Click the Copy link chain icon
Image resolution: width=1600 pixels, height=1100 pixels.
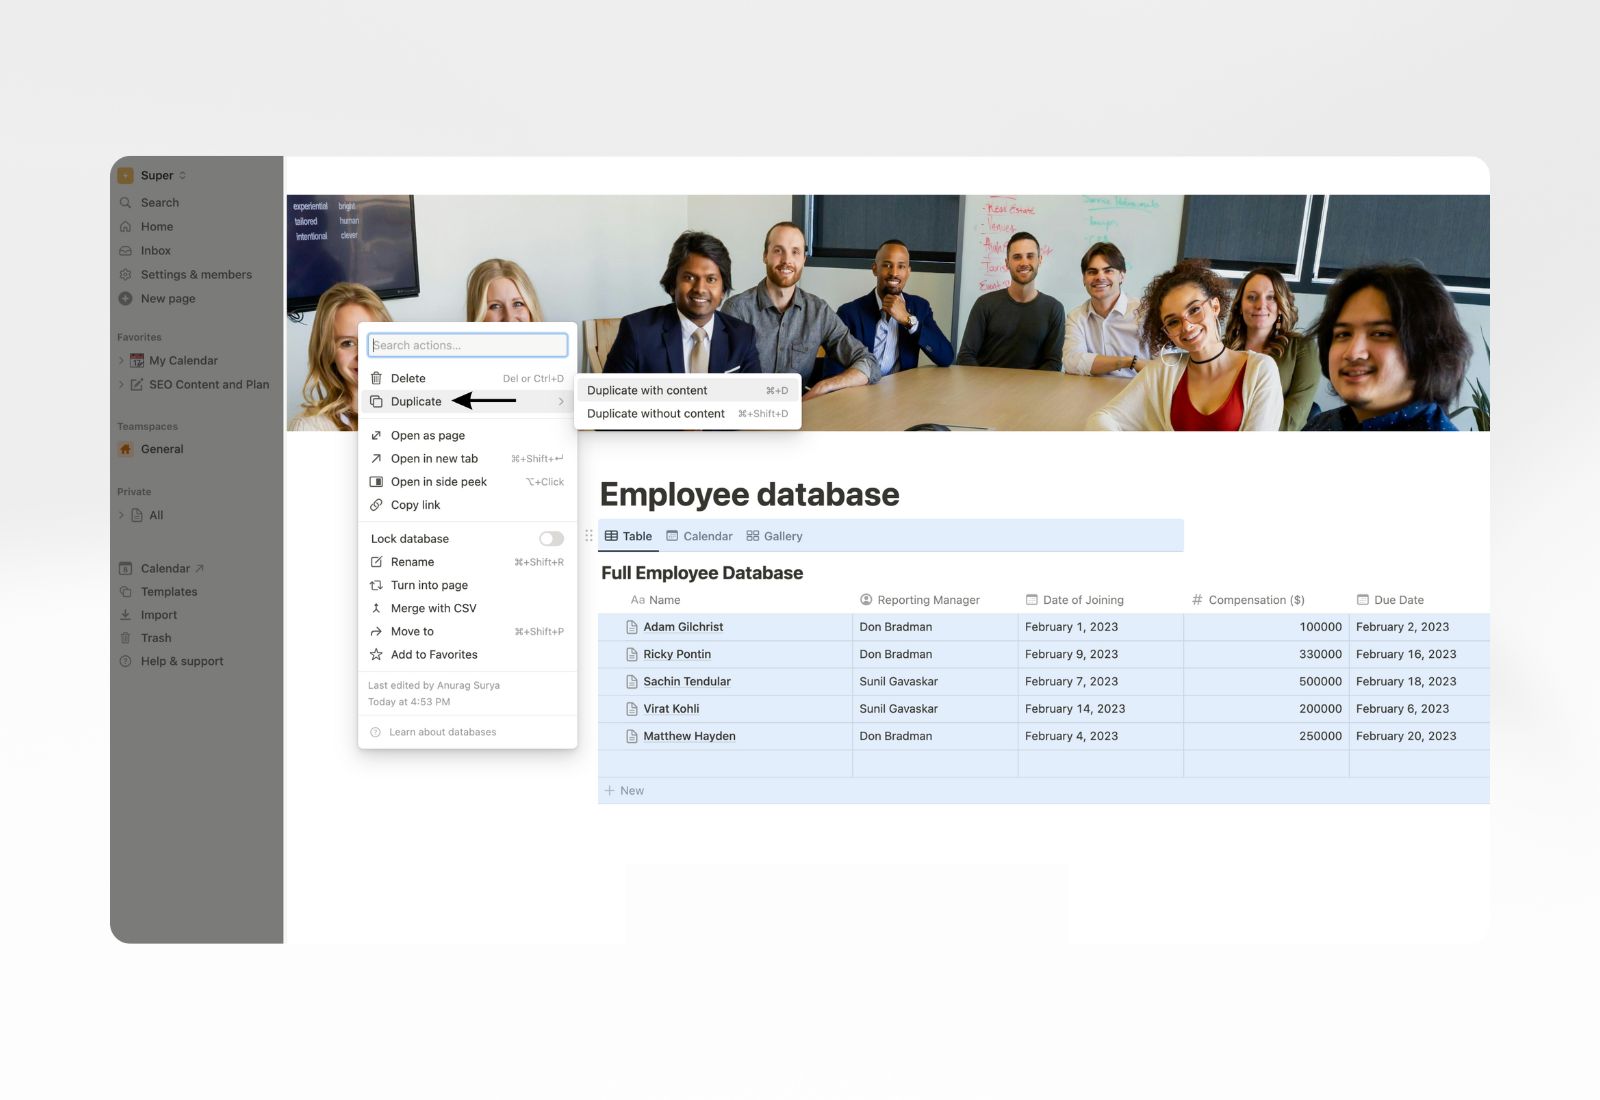(376, 505)
